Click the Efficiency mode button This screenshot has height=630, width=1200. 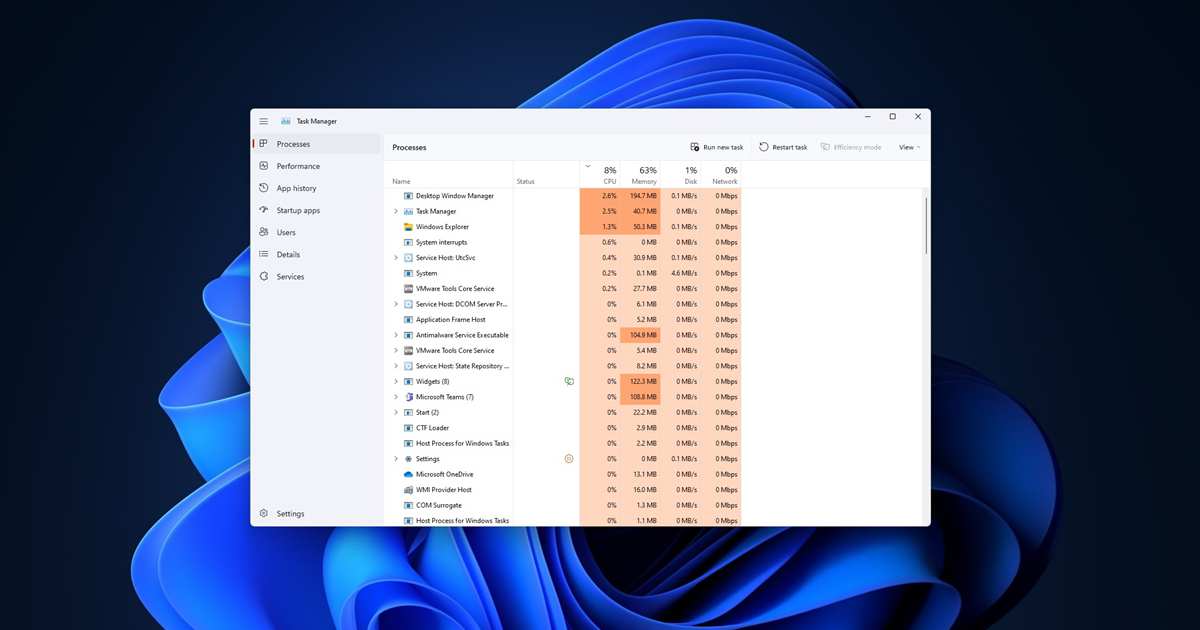(851, 147)
